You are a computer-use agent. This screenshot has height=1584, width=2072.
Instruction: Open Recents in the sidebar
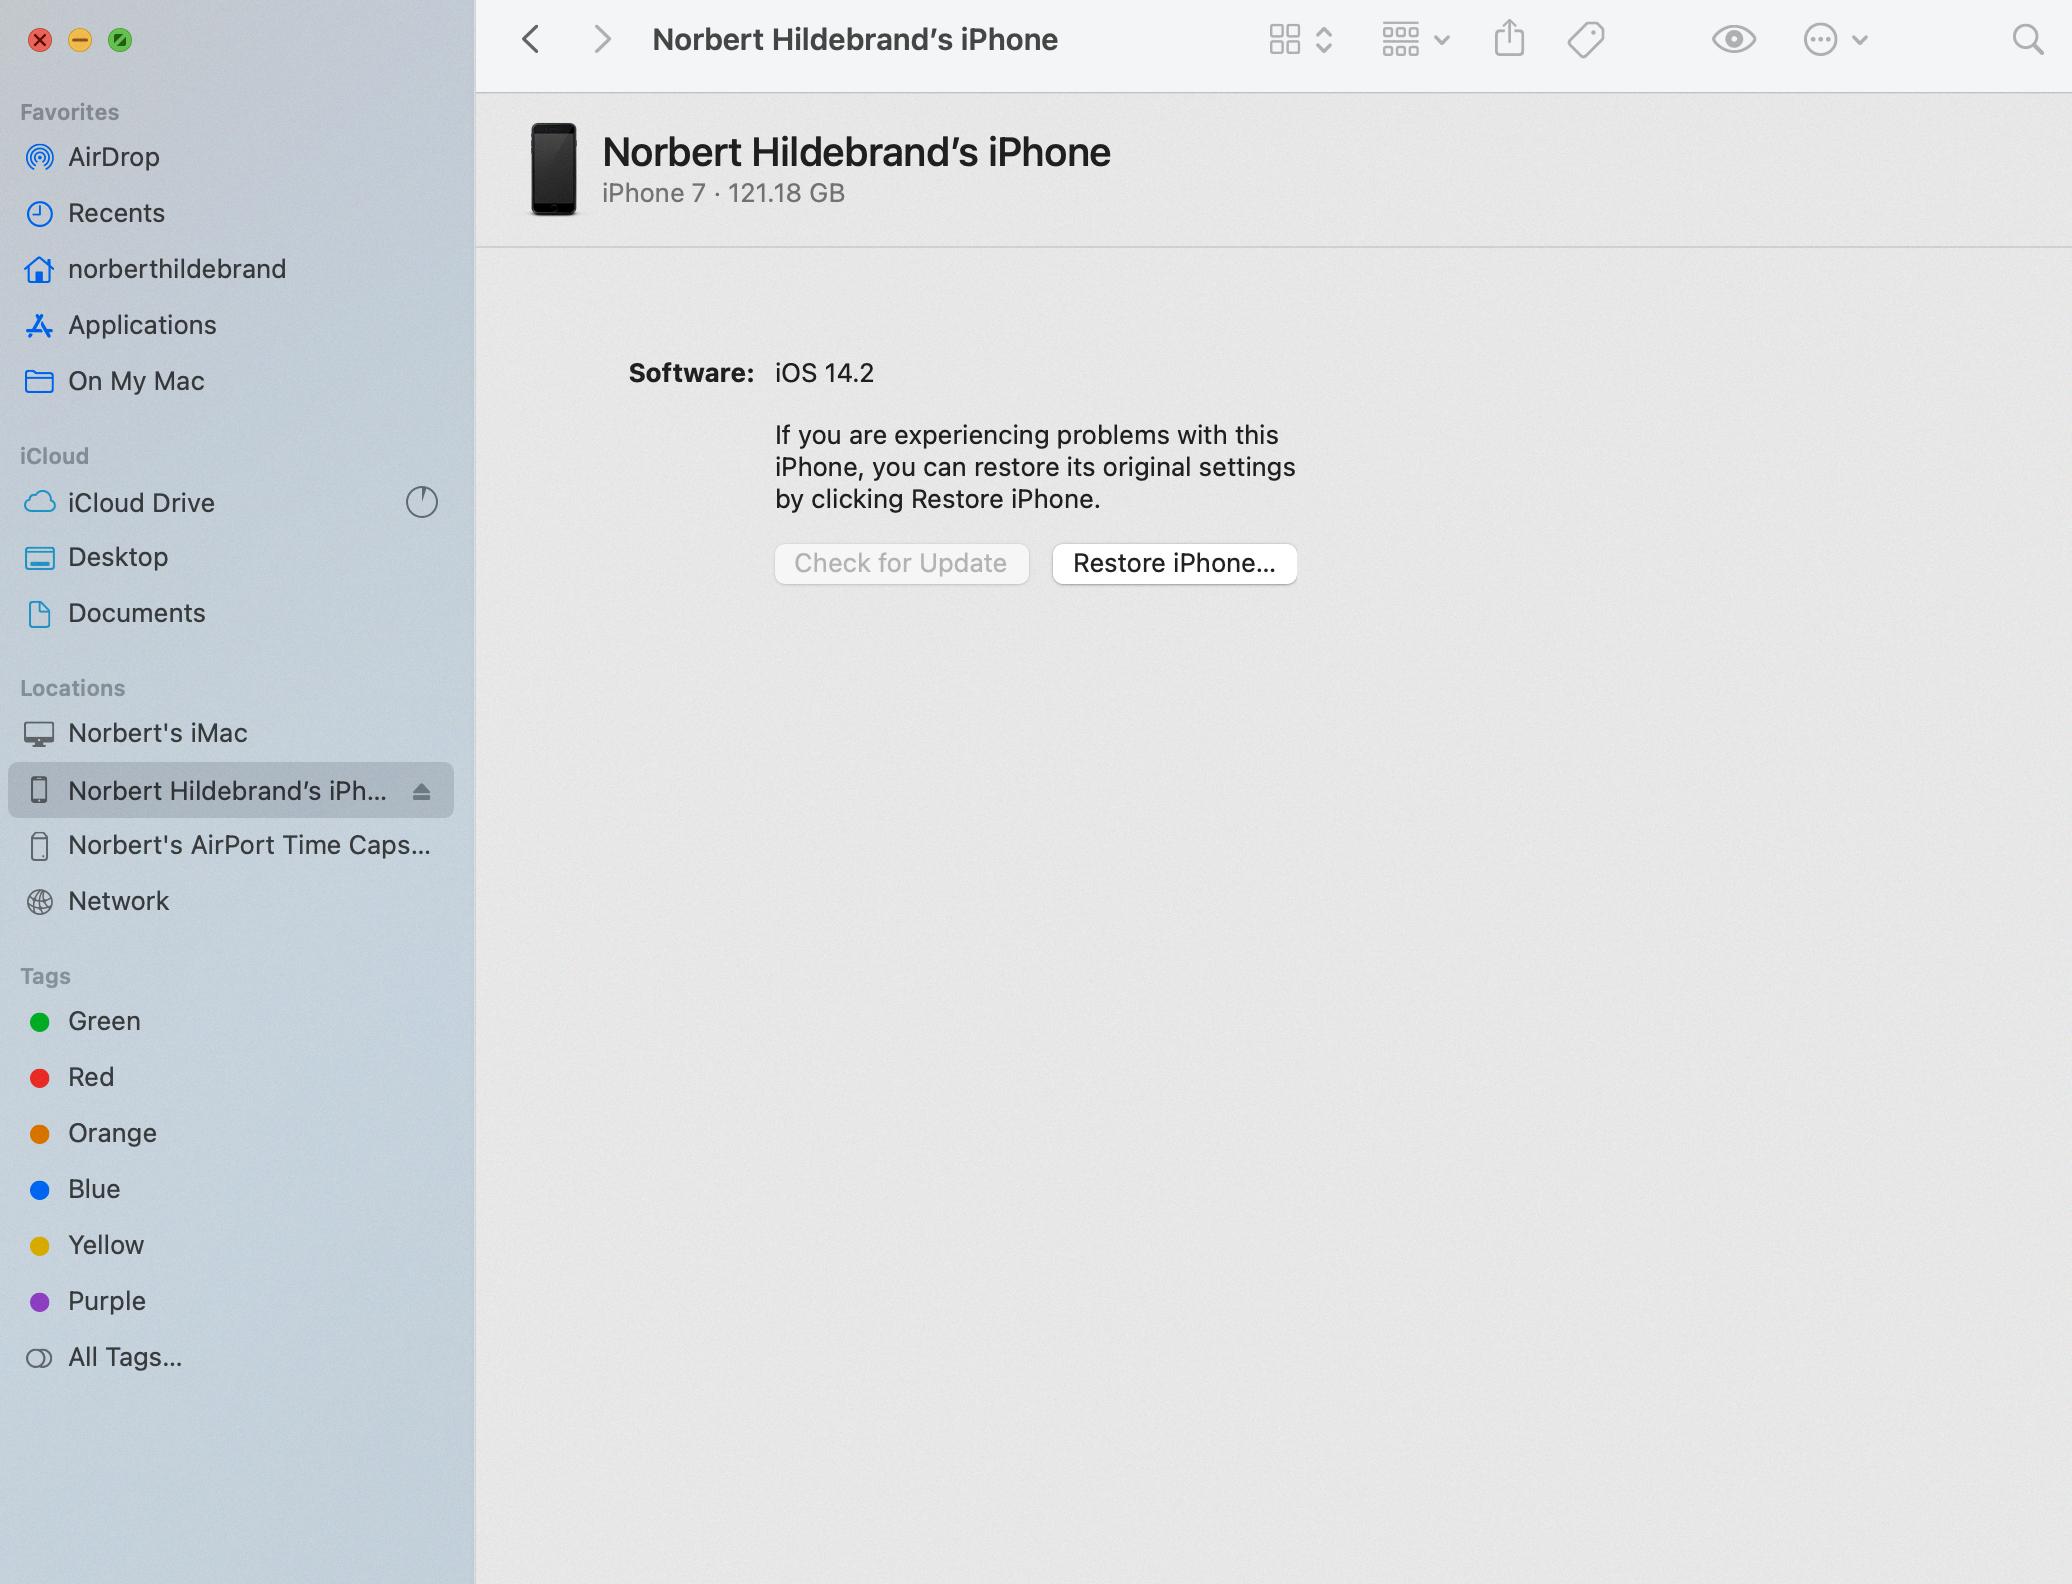116,213
